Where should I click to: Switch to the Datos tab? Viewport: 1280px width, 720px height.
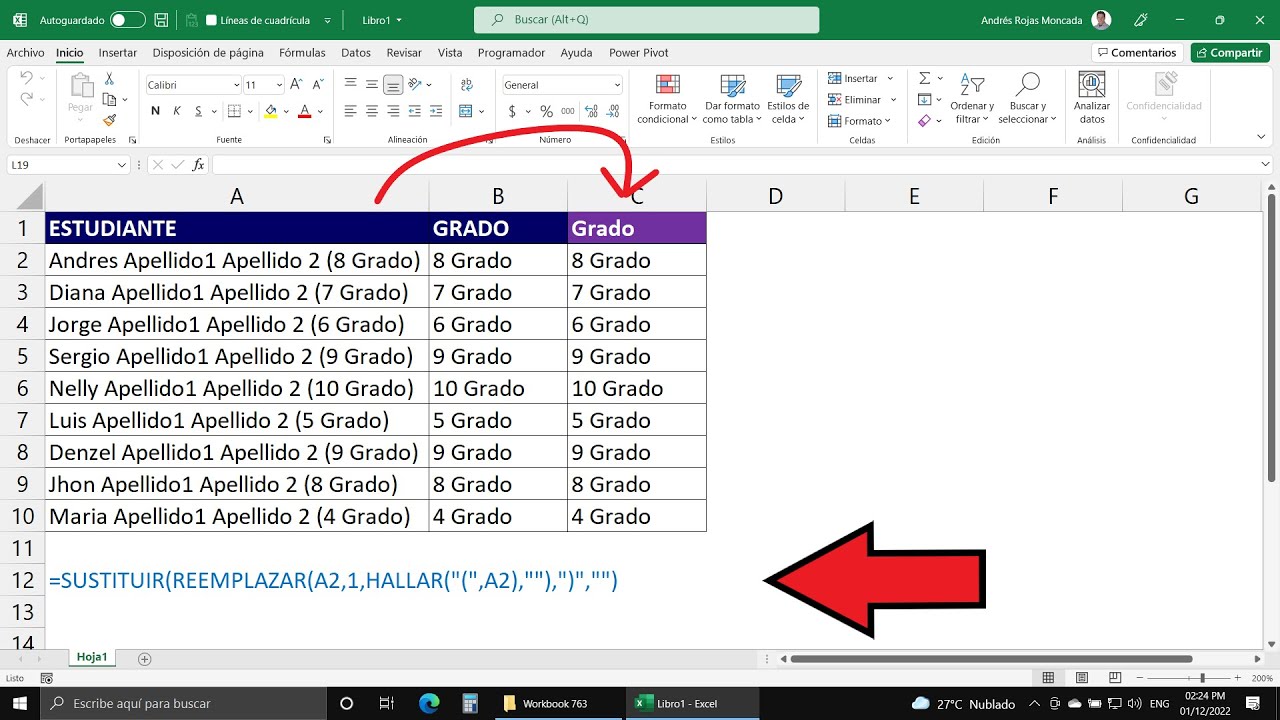click(x=356, y=53)
